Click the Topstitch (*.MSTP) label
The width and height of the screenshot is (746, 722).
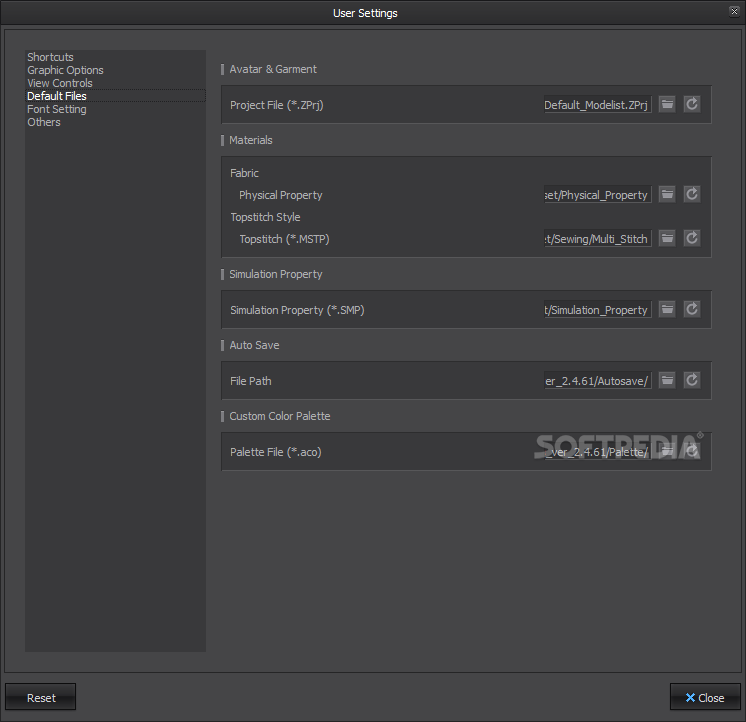[x=284, y=239]
